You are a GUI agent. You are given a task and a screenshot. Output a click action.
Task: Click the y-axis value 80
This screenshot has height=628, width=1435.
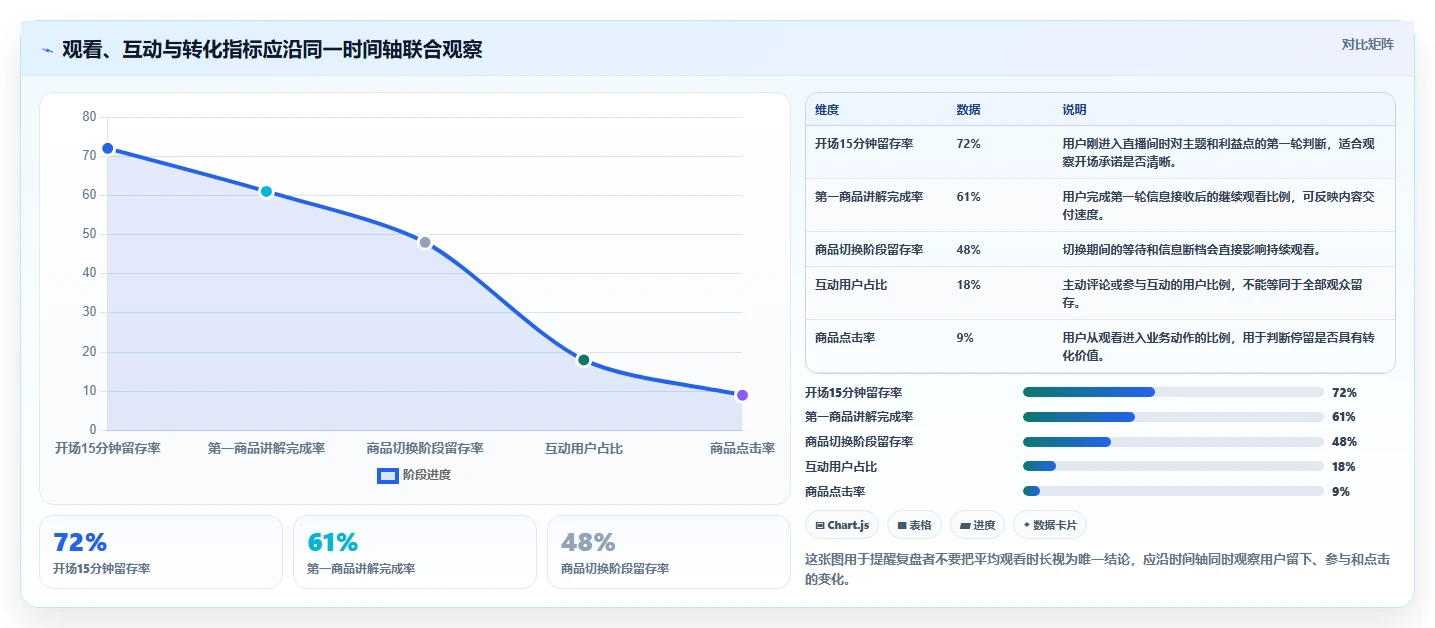pos(89,117)
